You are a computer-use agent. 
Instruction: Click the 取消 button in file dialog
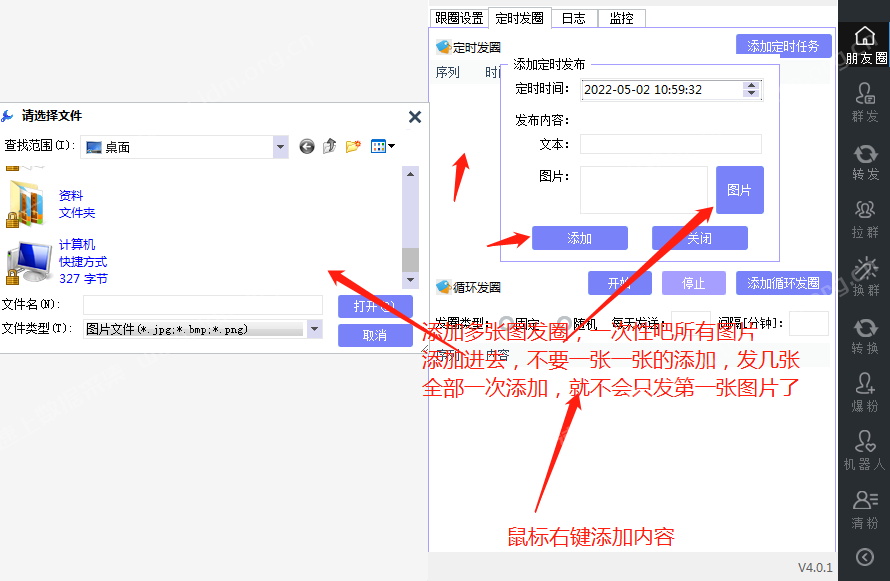click(375, 335)
